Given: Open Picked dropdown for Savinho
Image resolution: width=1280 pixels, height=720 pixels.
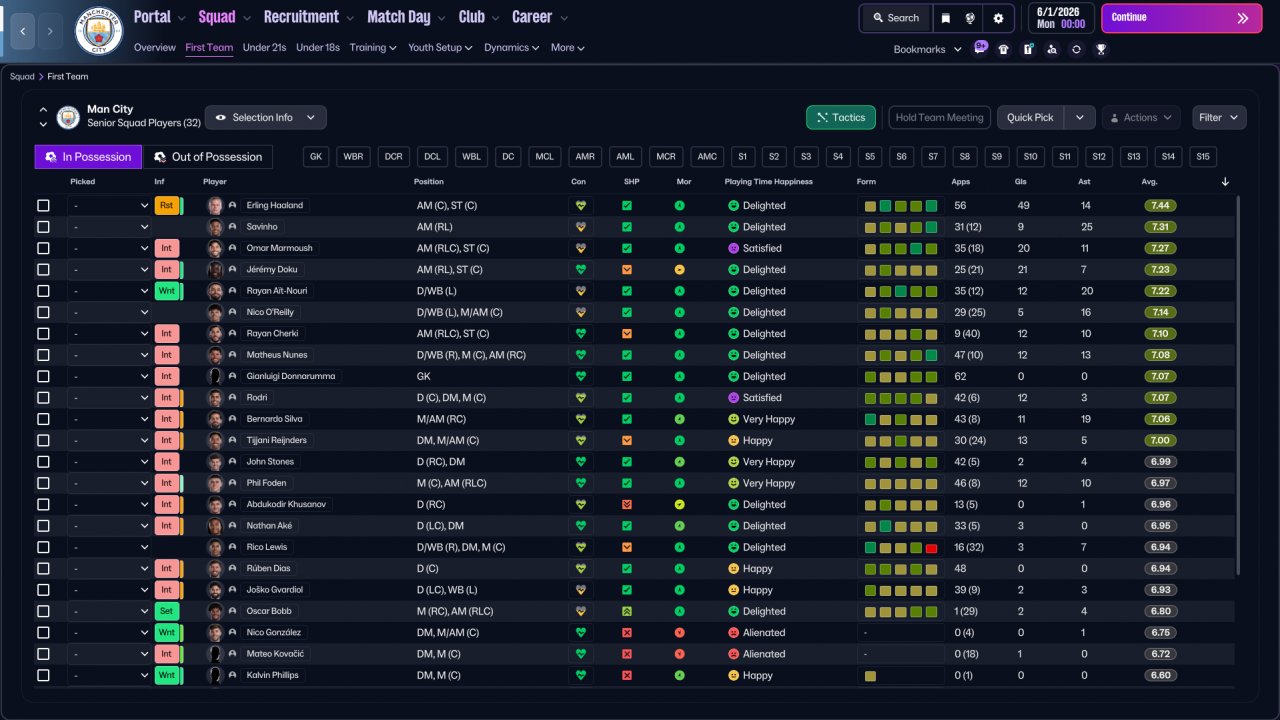Looking at the screenshot, I should tap(109, 227).
